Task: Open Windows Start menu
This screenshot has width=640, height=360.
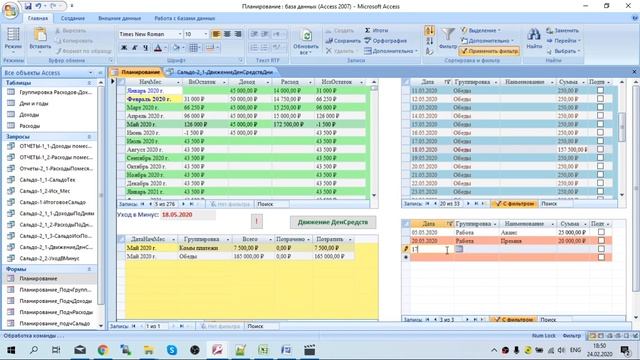Action: coord(11,350)
